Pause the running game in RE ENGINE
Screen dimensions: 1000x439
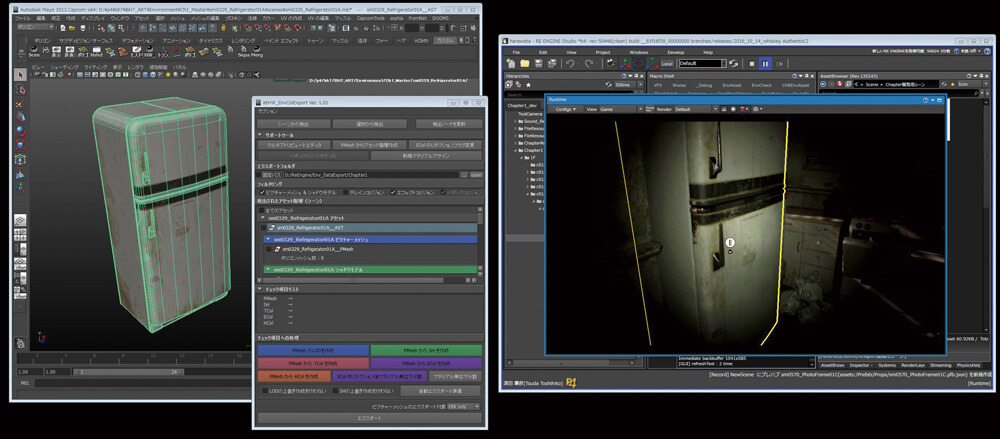pos(765,64)
